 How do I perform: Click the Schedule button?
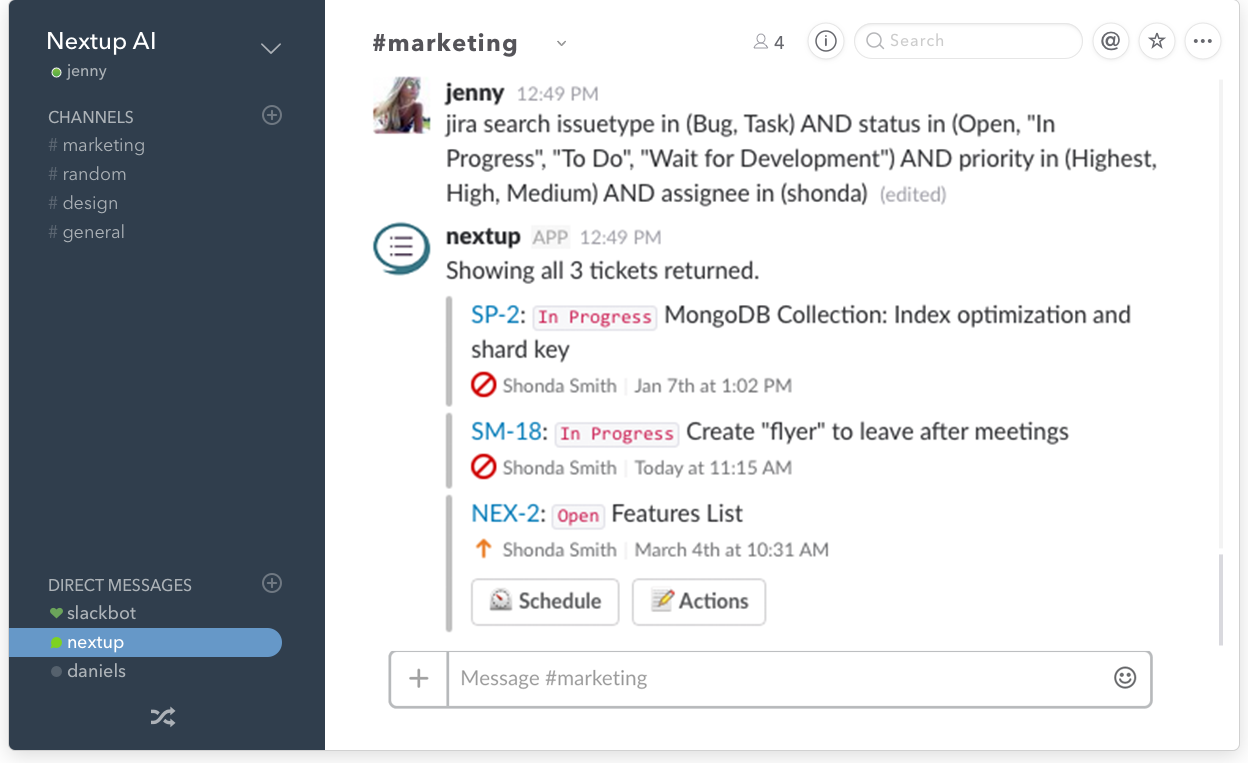pos(545,601)
